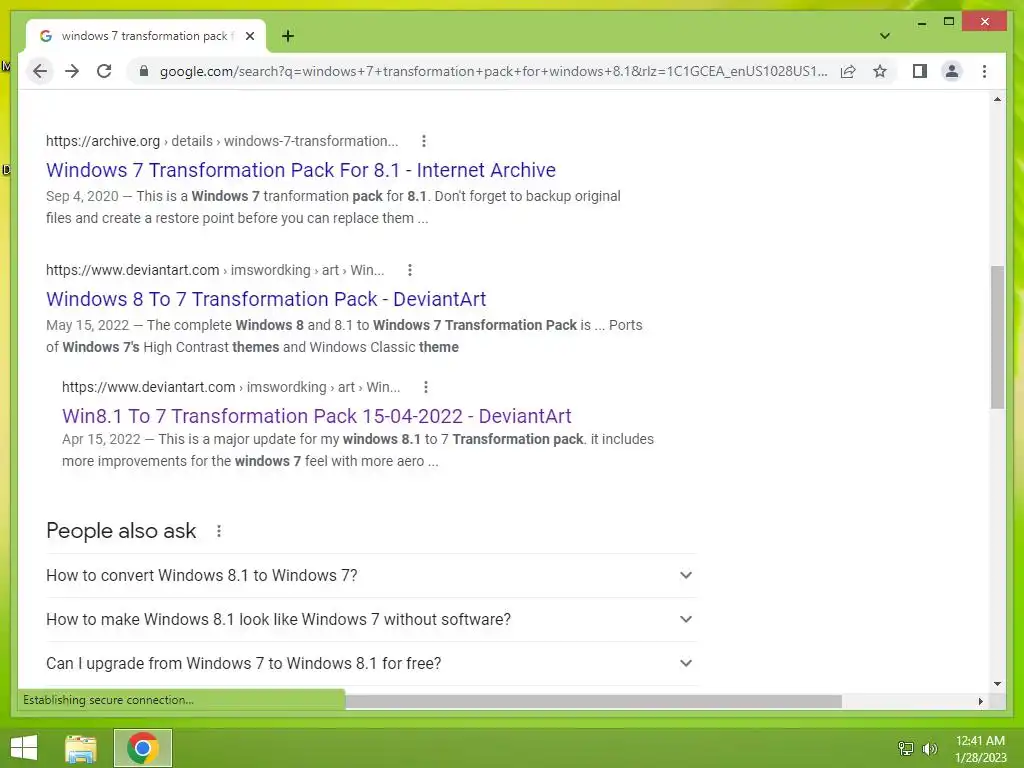Screen dimensions: 1024x768
Task: Reload the page with the refresh icon
Action: point(104,71)
